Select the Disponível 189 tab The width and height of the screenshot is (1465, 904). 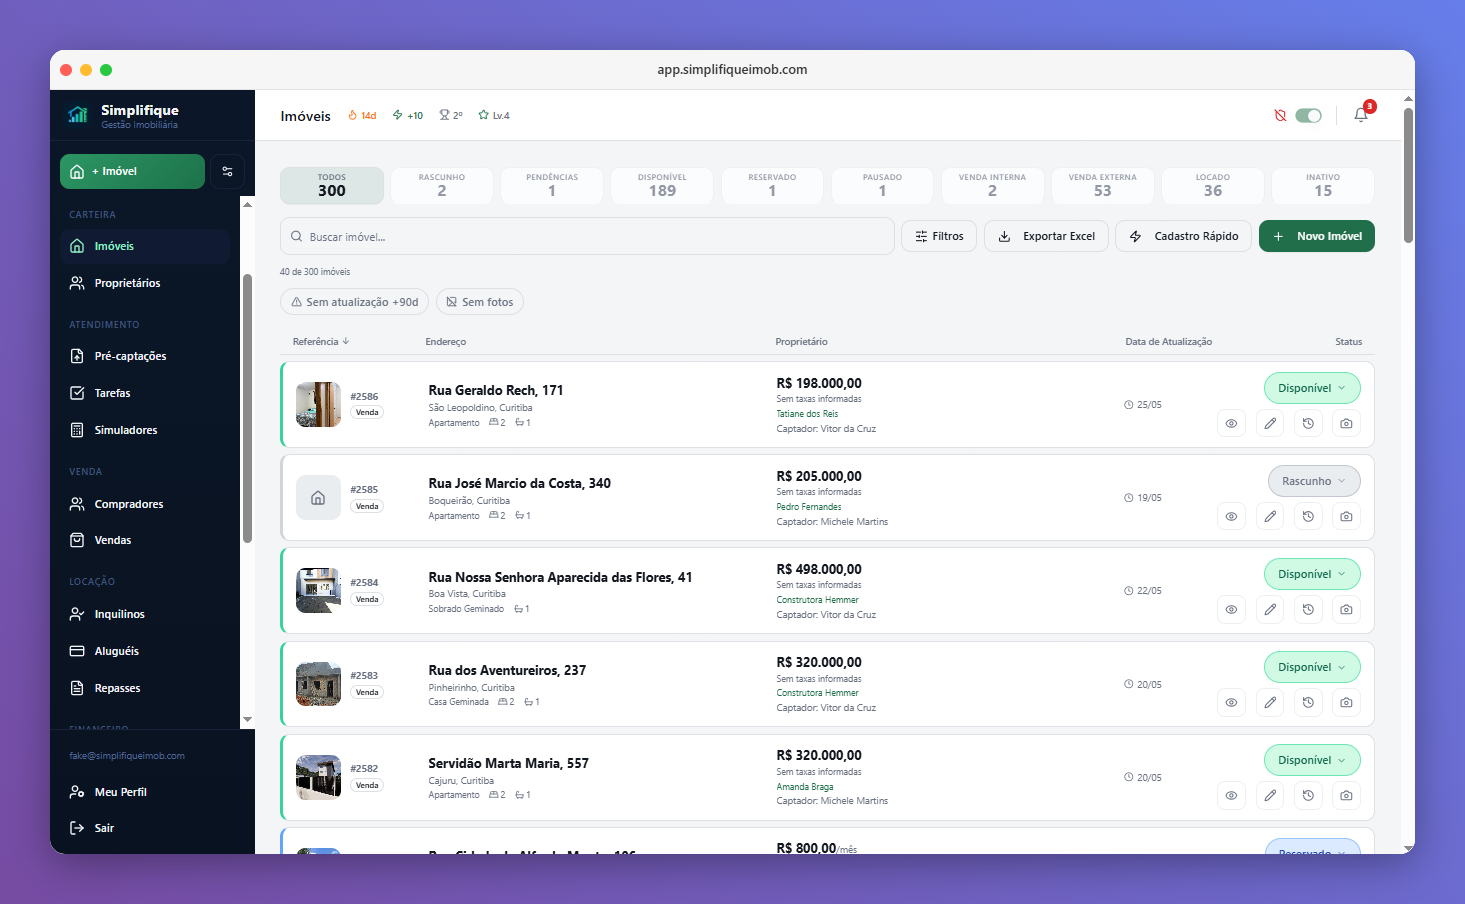pyautogui.click(x=662, y=186)
